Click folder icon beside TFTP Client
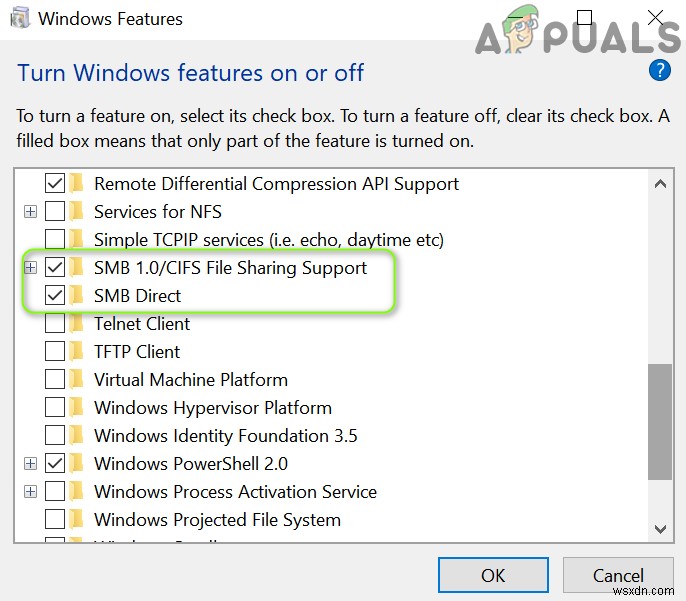 78,352
